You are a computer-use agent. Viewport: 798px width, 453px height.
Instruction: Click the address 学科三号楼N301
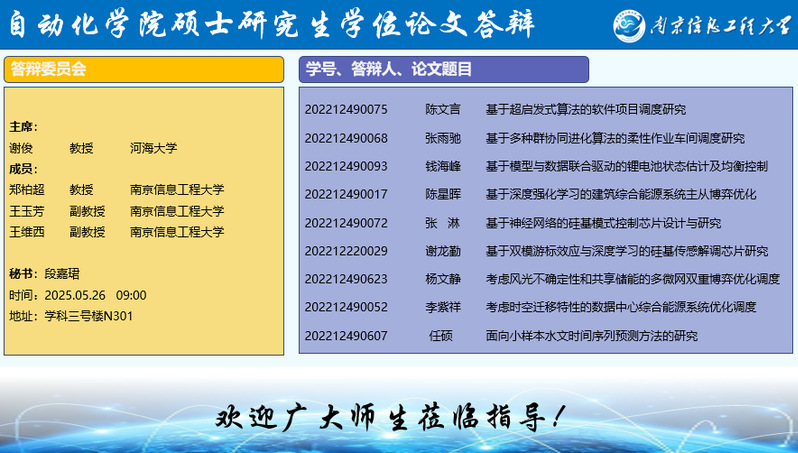click(x=89, y=316)
